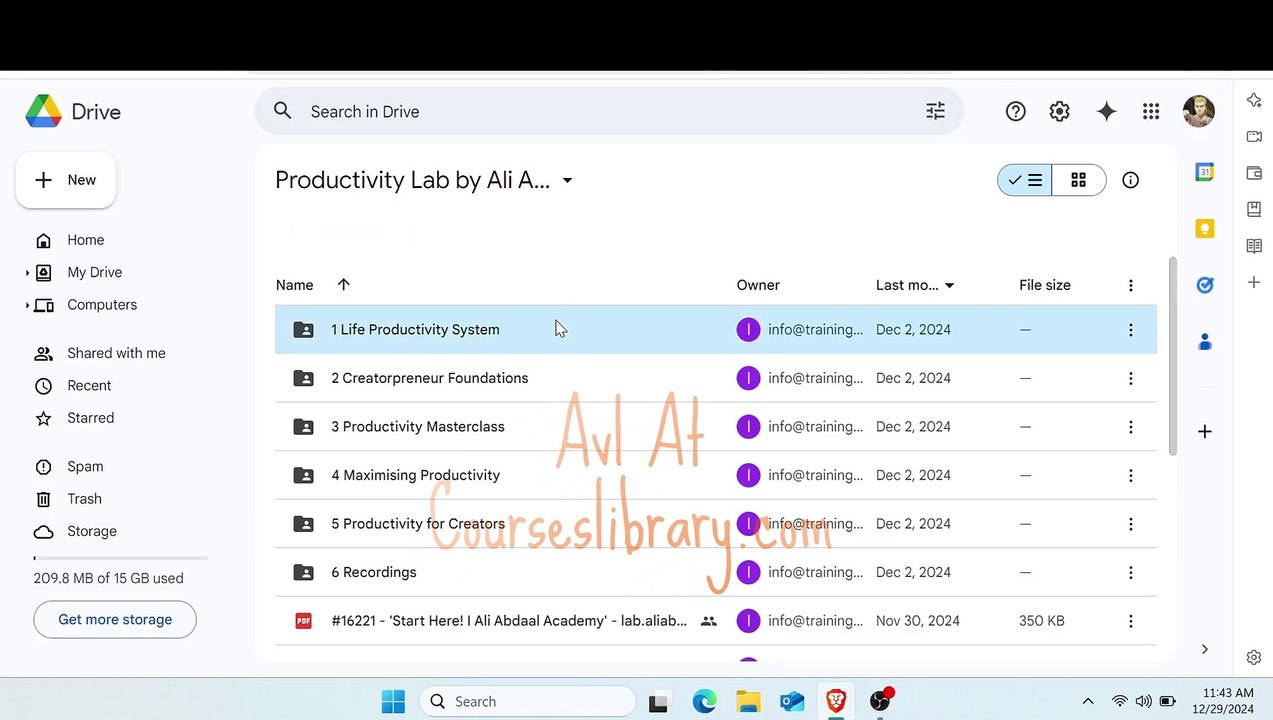Open File Explorer from taskbar
The height and width of the screenshot is (720, 1273).
(x=748, y=701)
